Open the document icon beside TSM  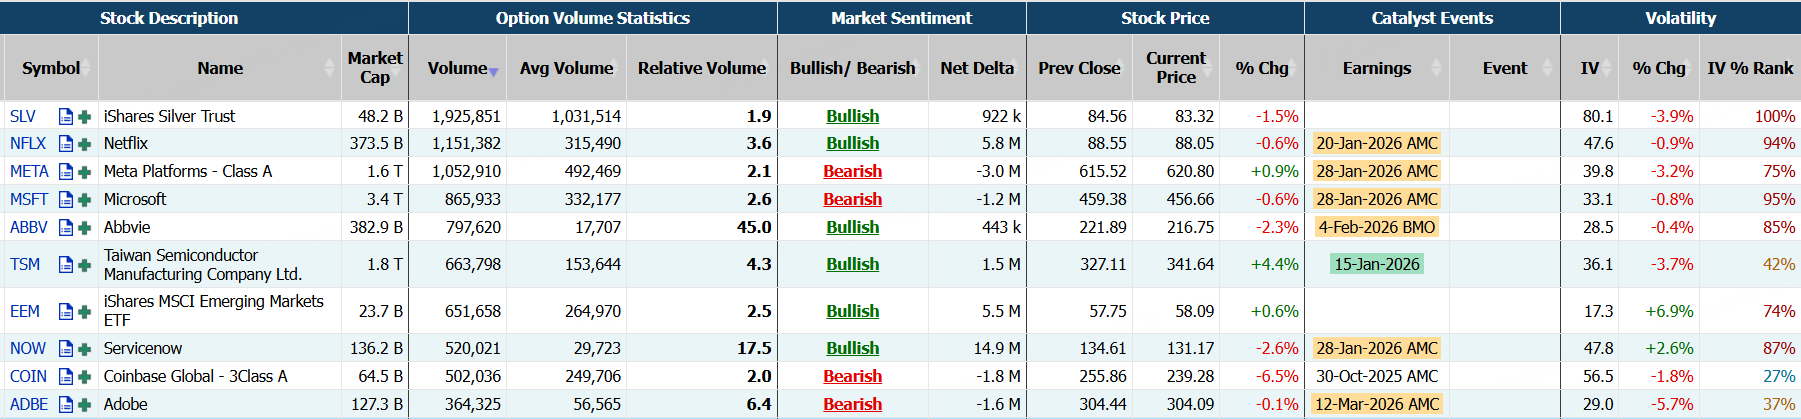click(66, 265)
